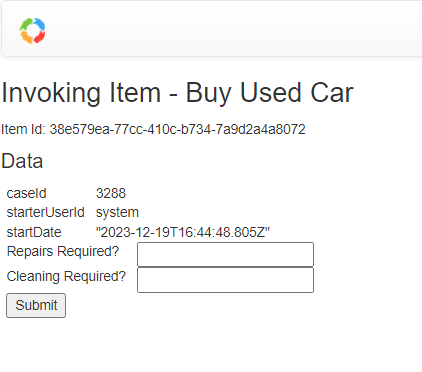
Task: Submit the Buy Used Car form
Action: pos(36,305)
